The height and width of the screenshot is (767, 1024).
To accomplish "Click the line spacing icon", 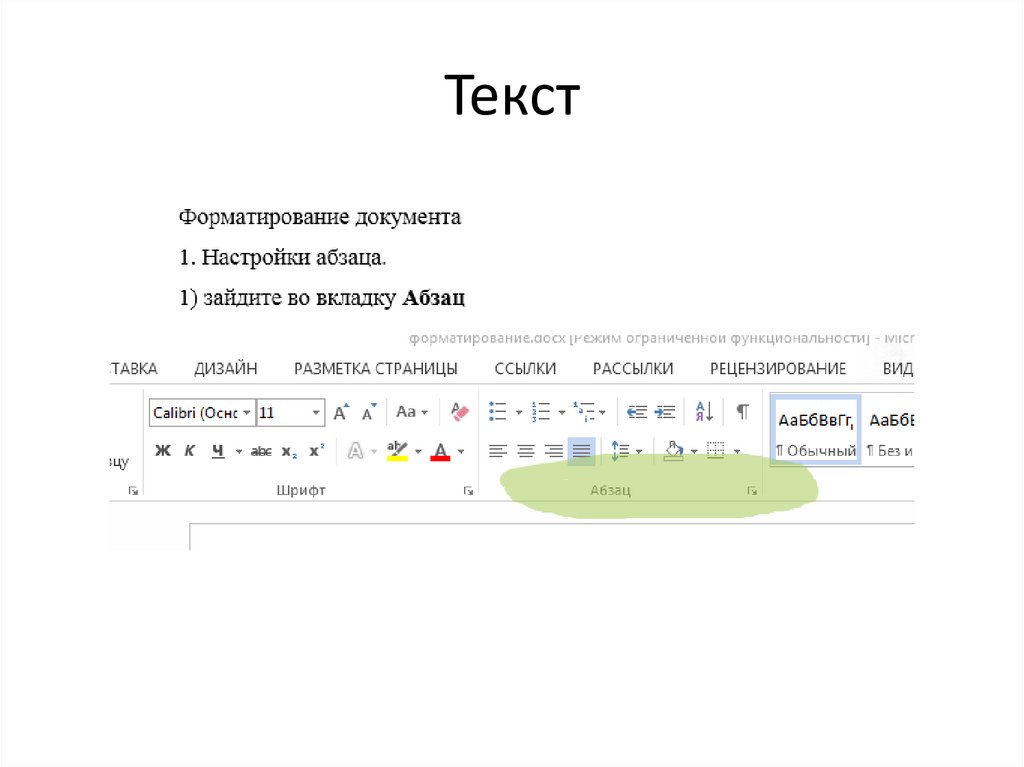I will [x=620, y=451].
